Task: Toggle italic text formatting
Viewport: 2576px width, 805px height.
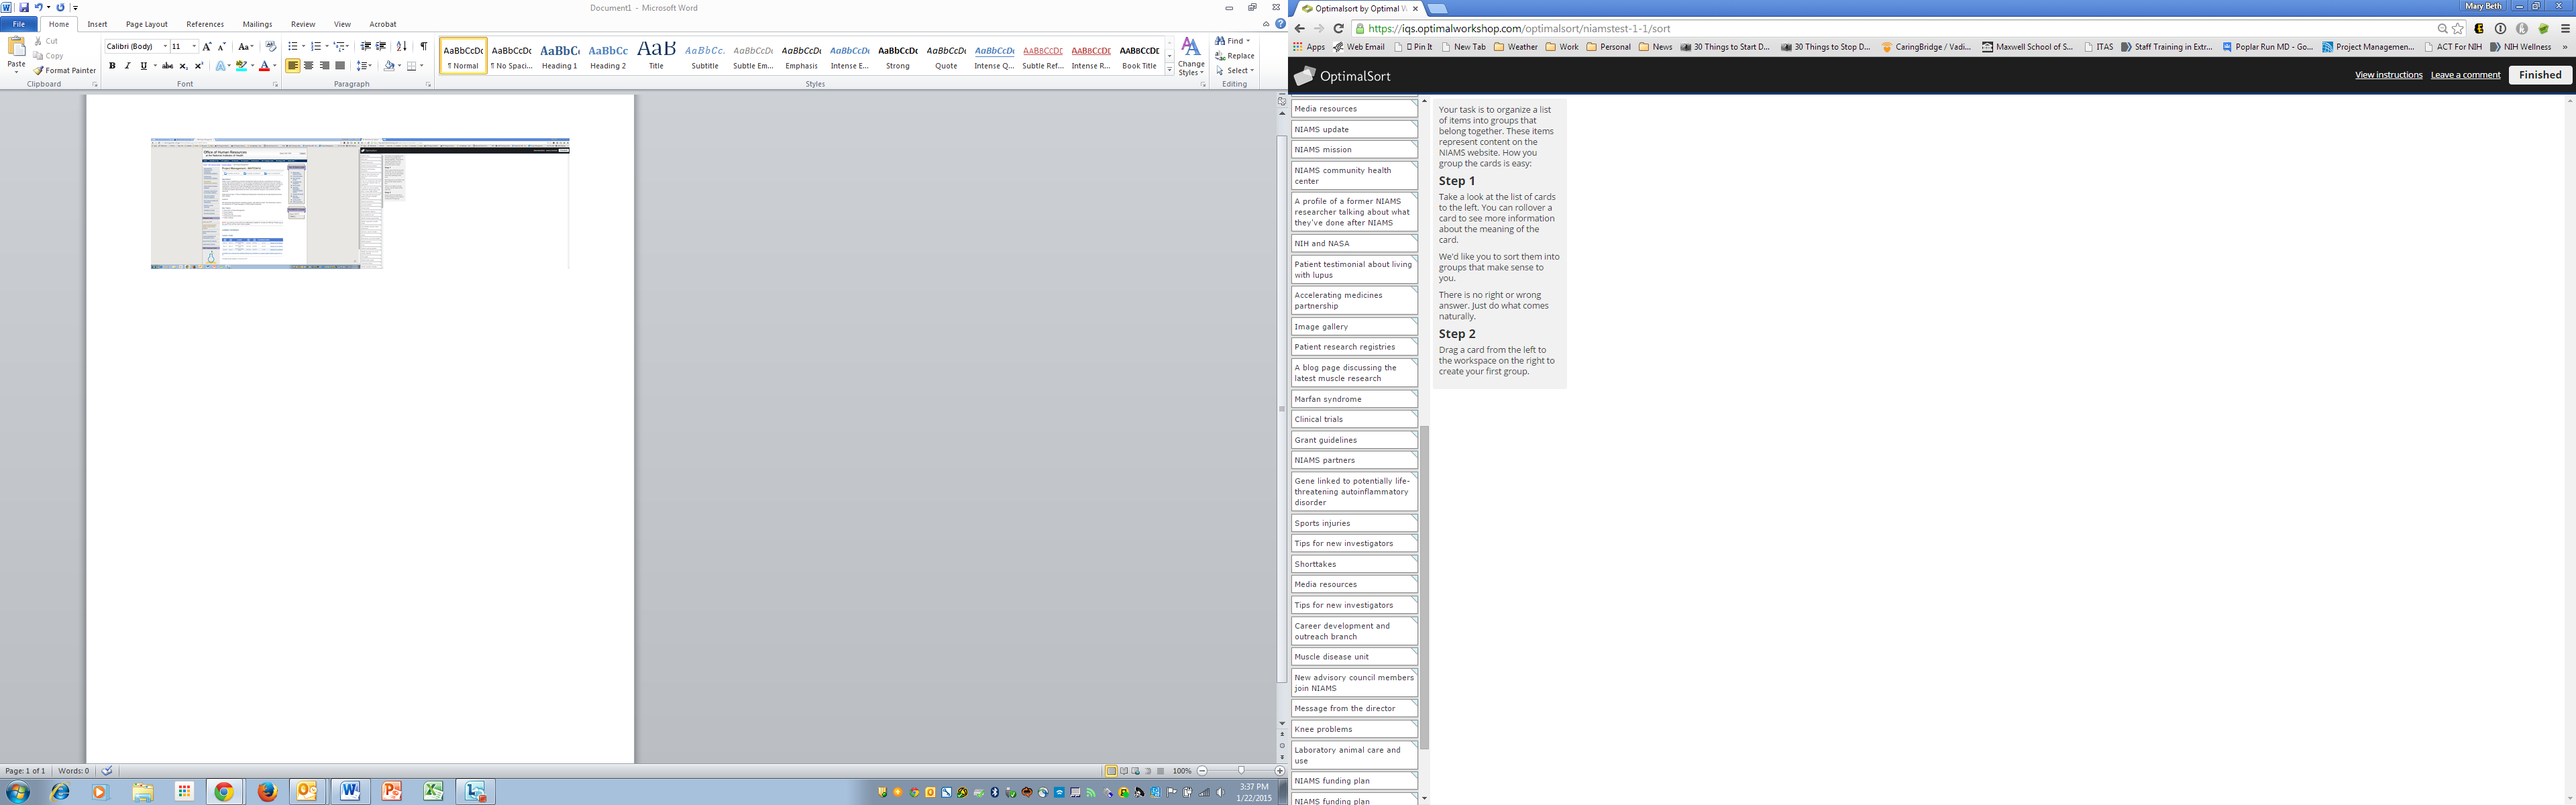Action: (x=127, y=66)
